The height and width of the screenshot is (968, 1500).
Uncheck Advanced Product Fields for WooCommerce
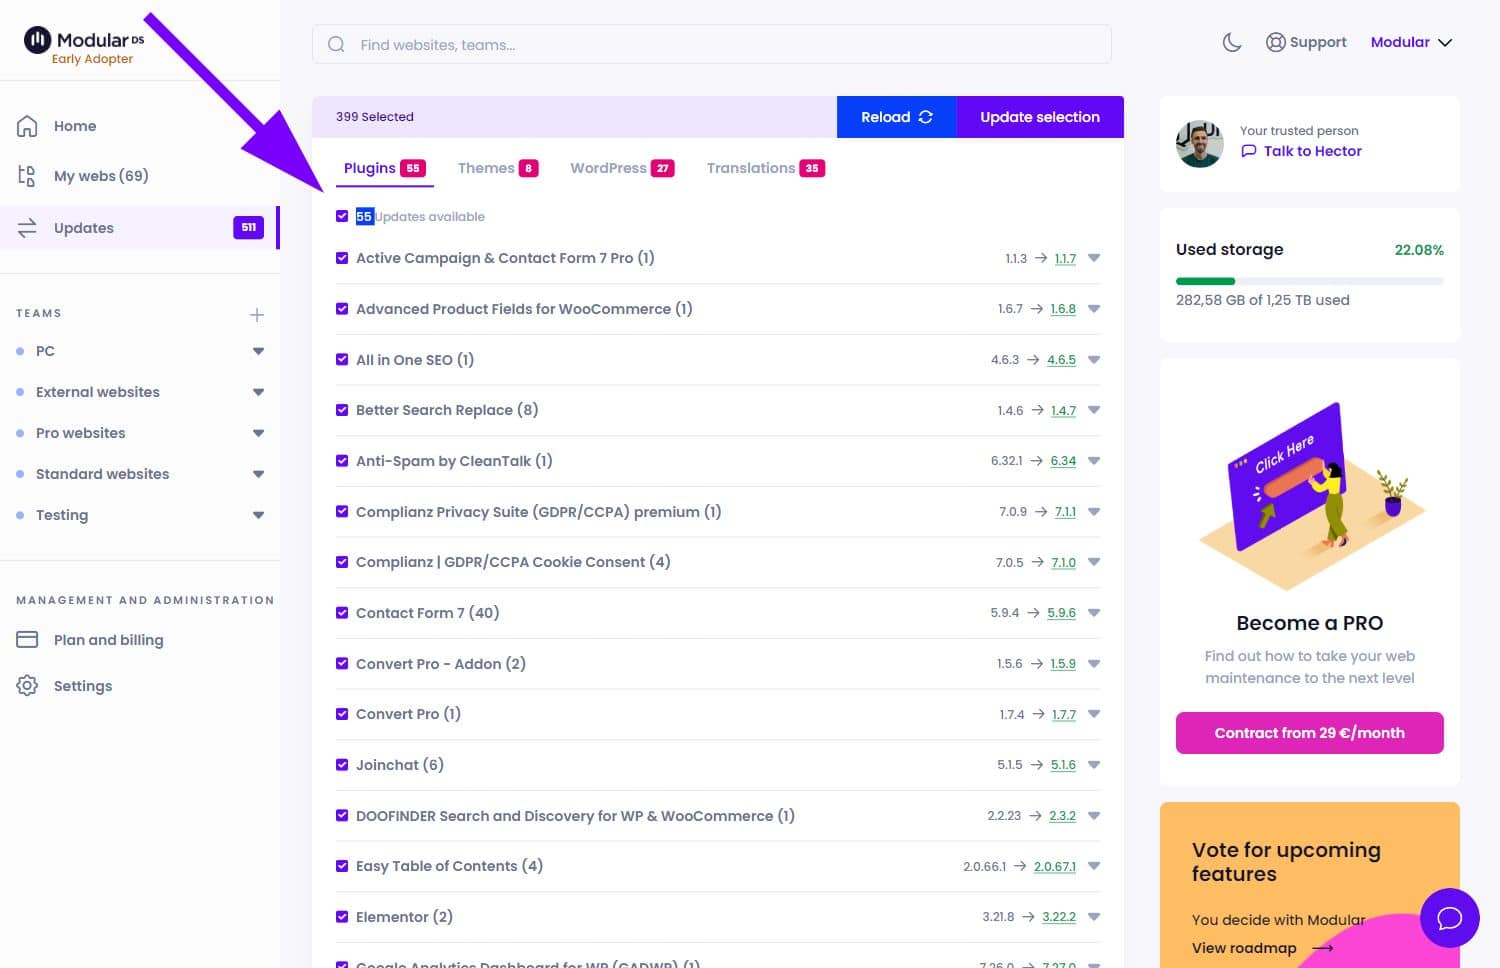[342, 309]
